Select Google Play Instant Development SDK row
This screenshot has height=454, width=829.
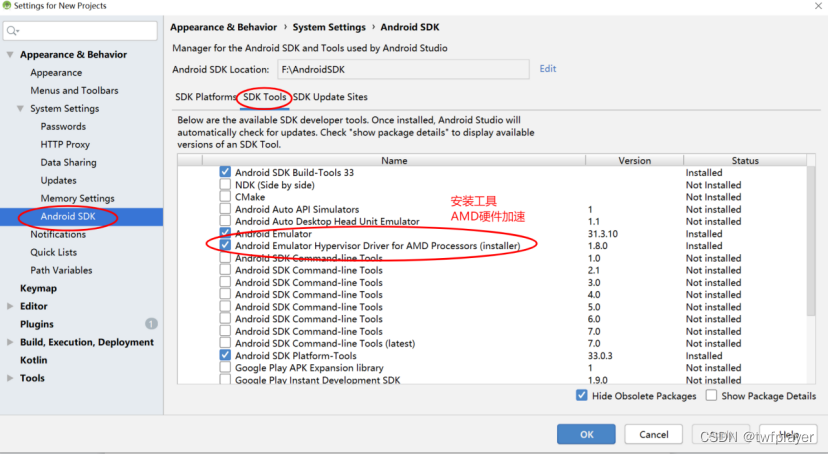click(317, 380)
